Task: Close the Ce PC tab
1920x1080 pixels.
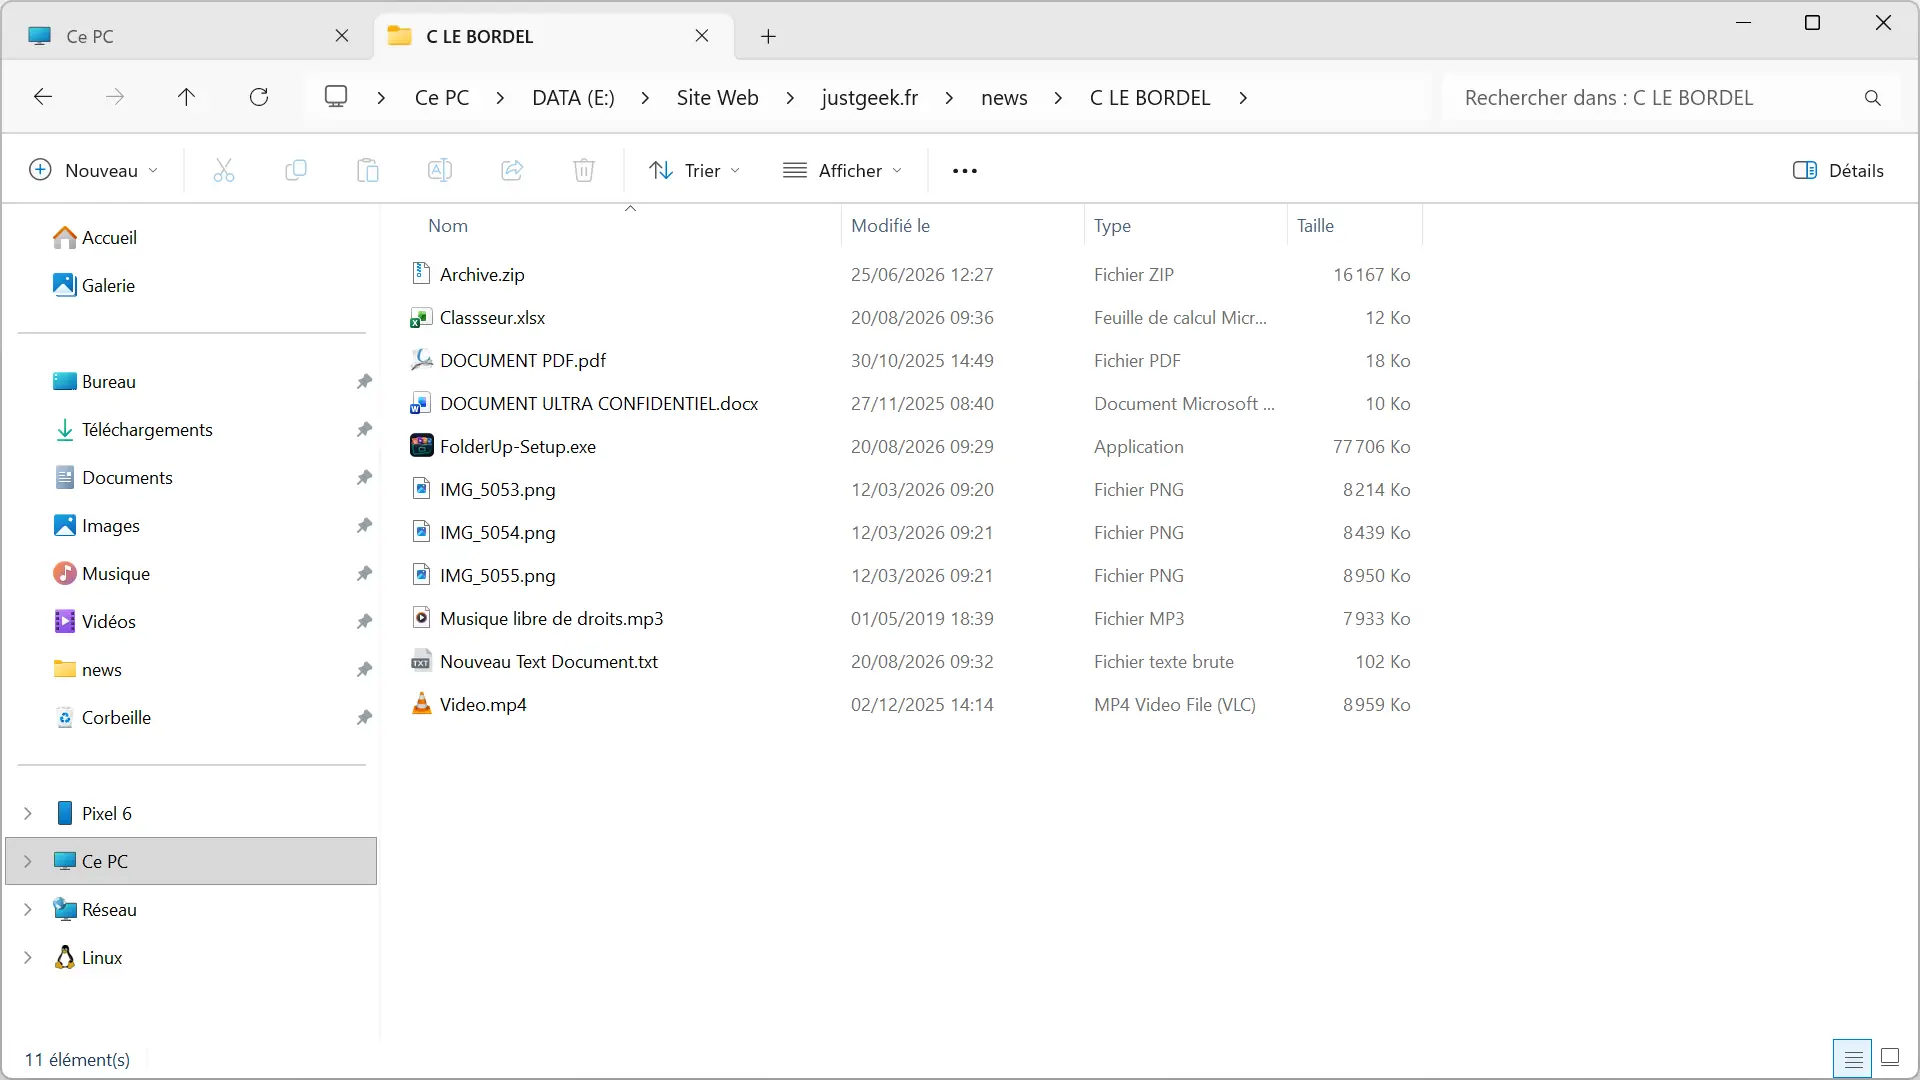Action: [342, 36]
